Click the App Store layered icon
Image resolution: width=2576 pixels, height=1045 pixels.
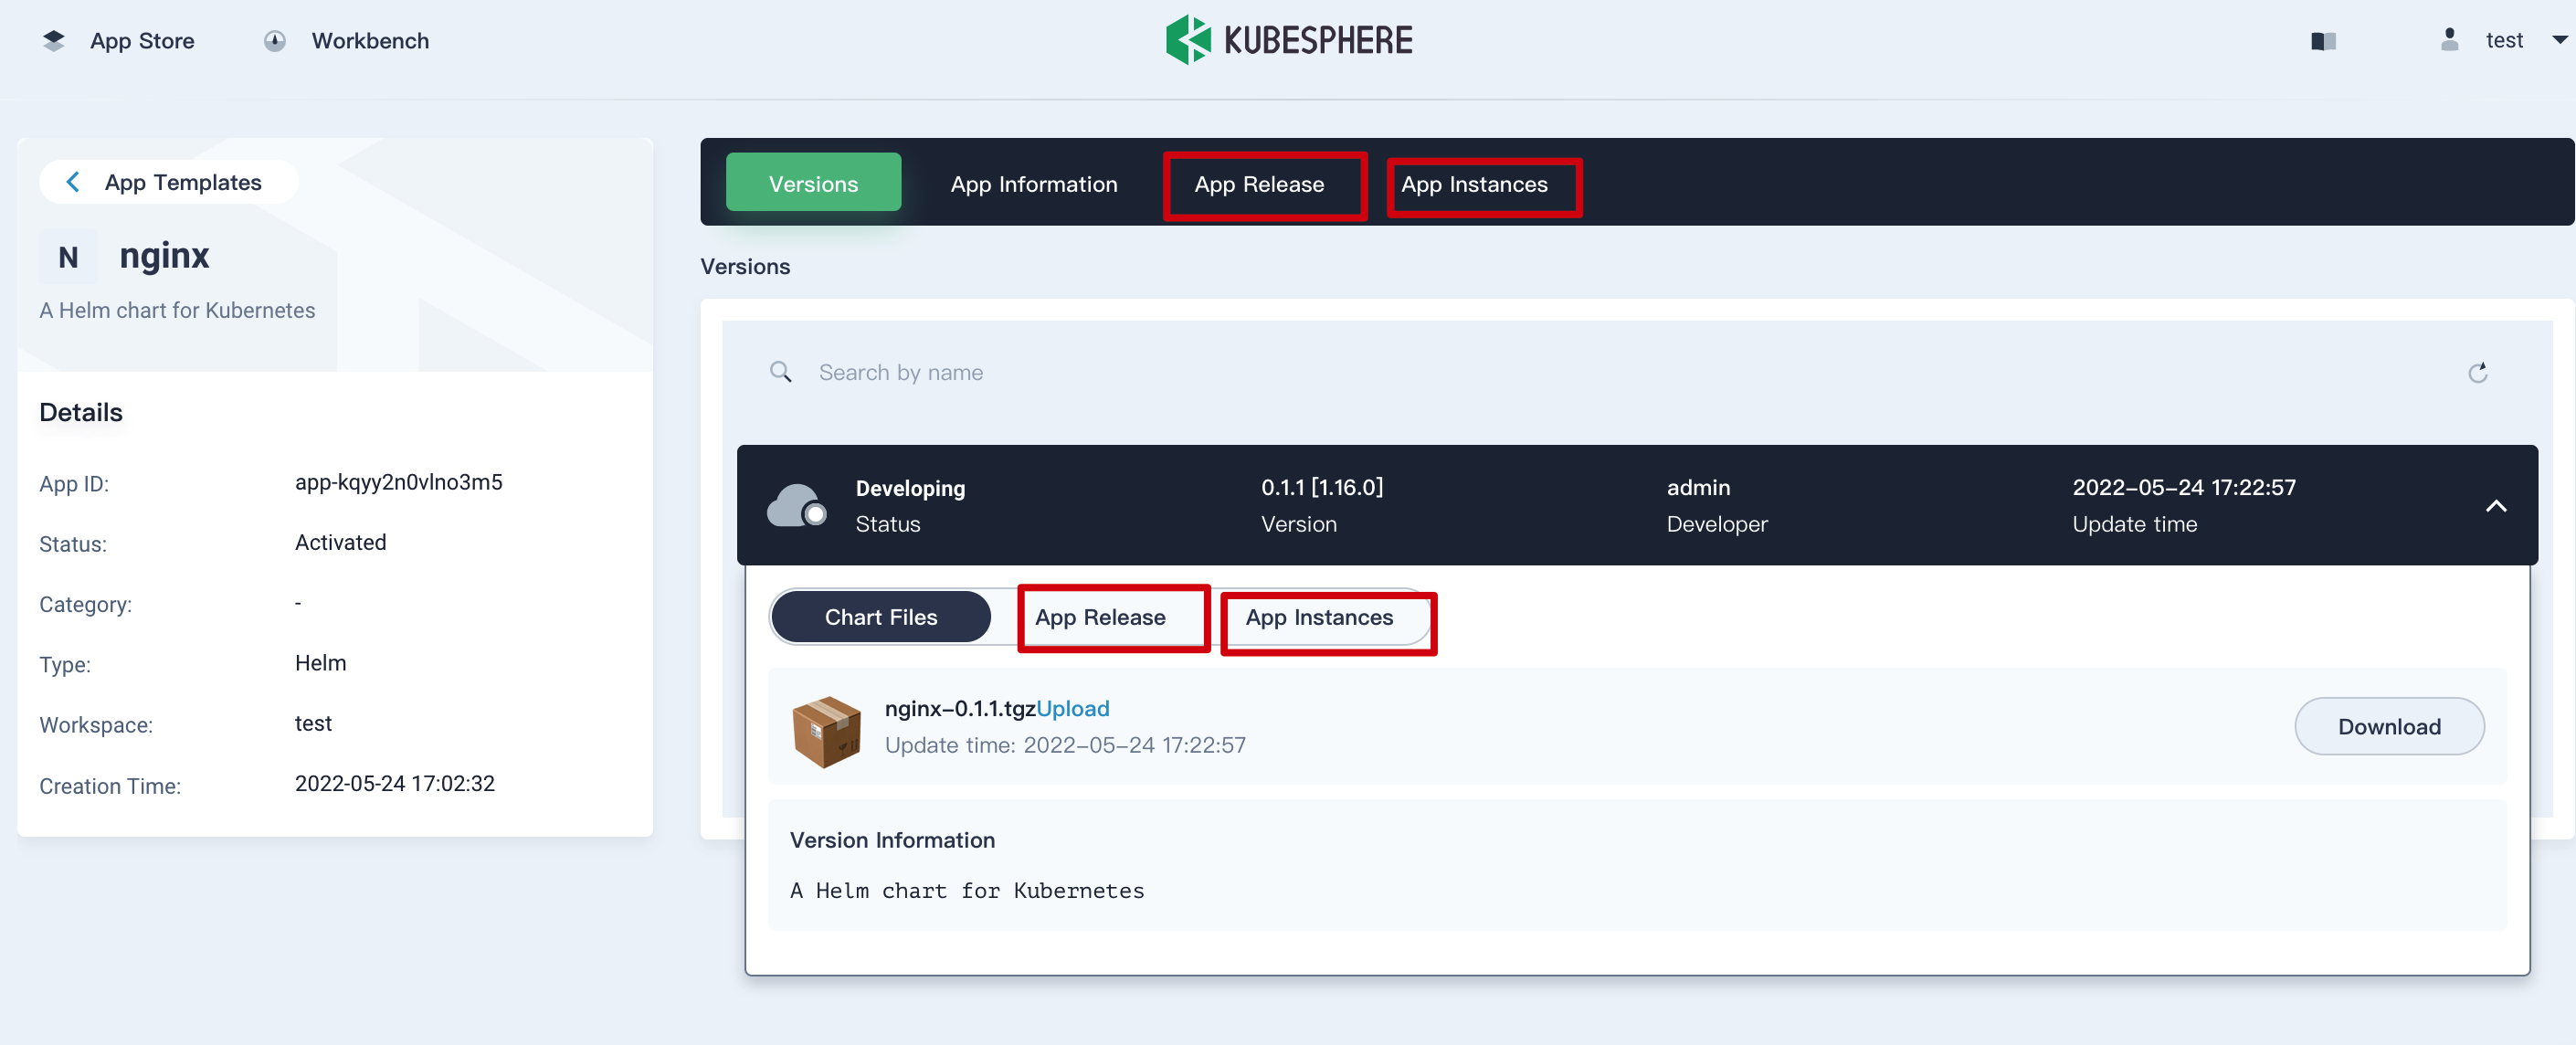pyautogui.click(x=54, y=41)
